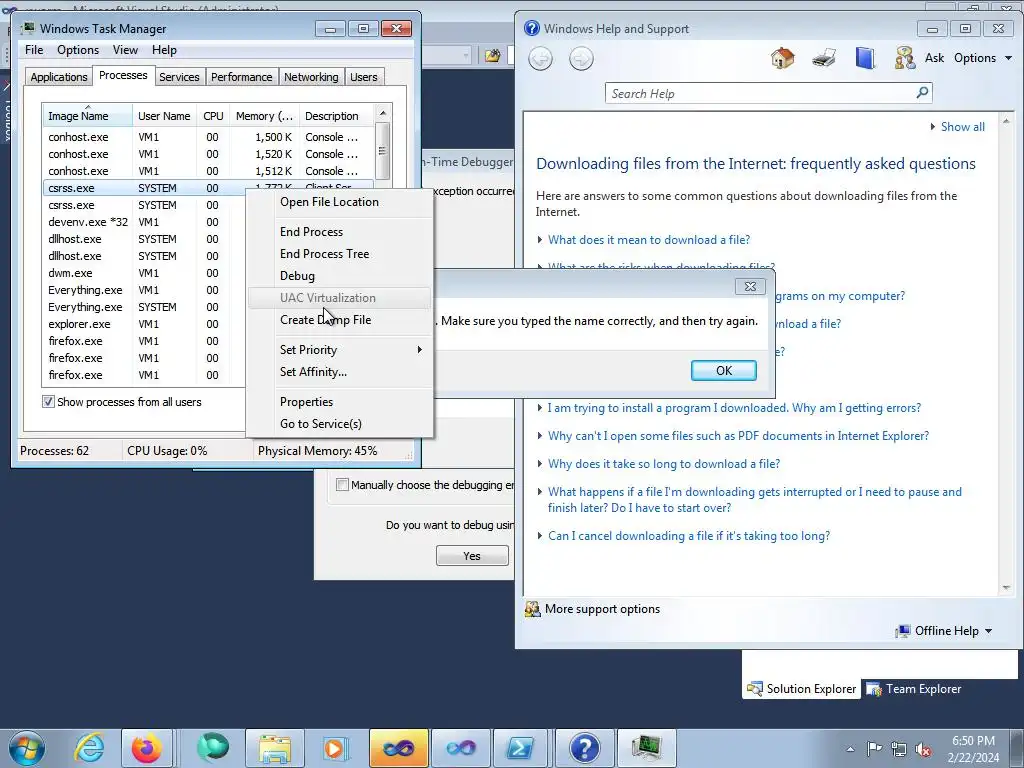Open File menu in Task Manager
The image size is (1024, 768).
point(34,50)
